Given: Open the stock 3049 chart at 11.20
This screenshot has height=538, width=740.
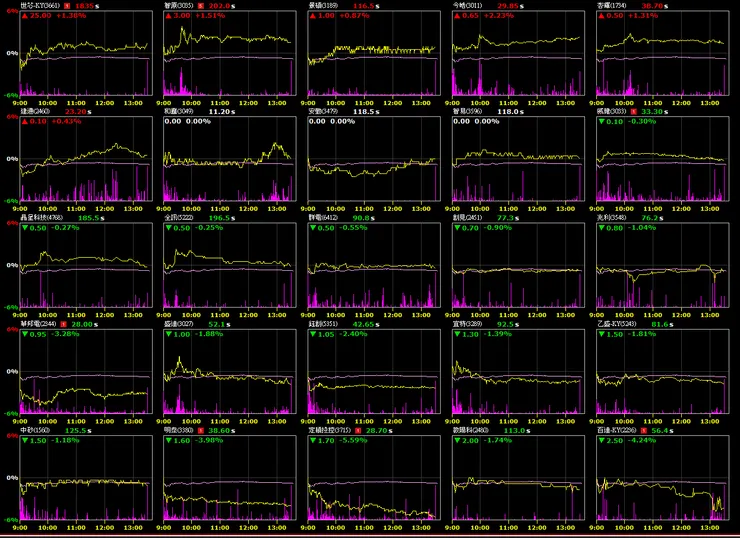Looking at the screenshot, I should pyautogui.click(x=230, y=159).
